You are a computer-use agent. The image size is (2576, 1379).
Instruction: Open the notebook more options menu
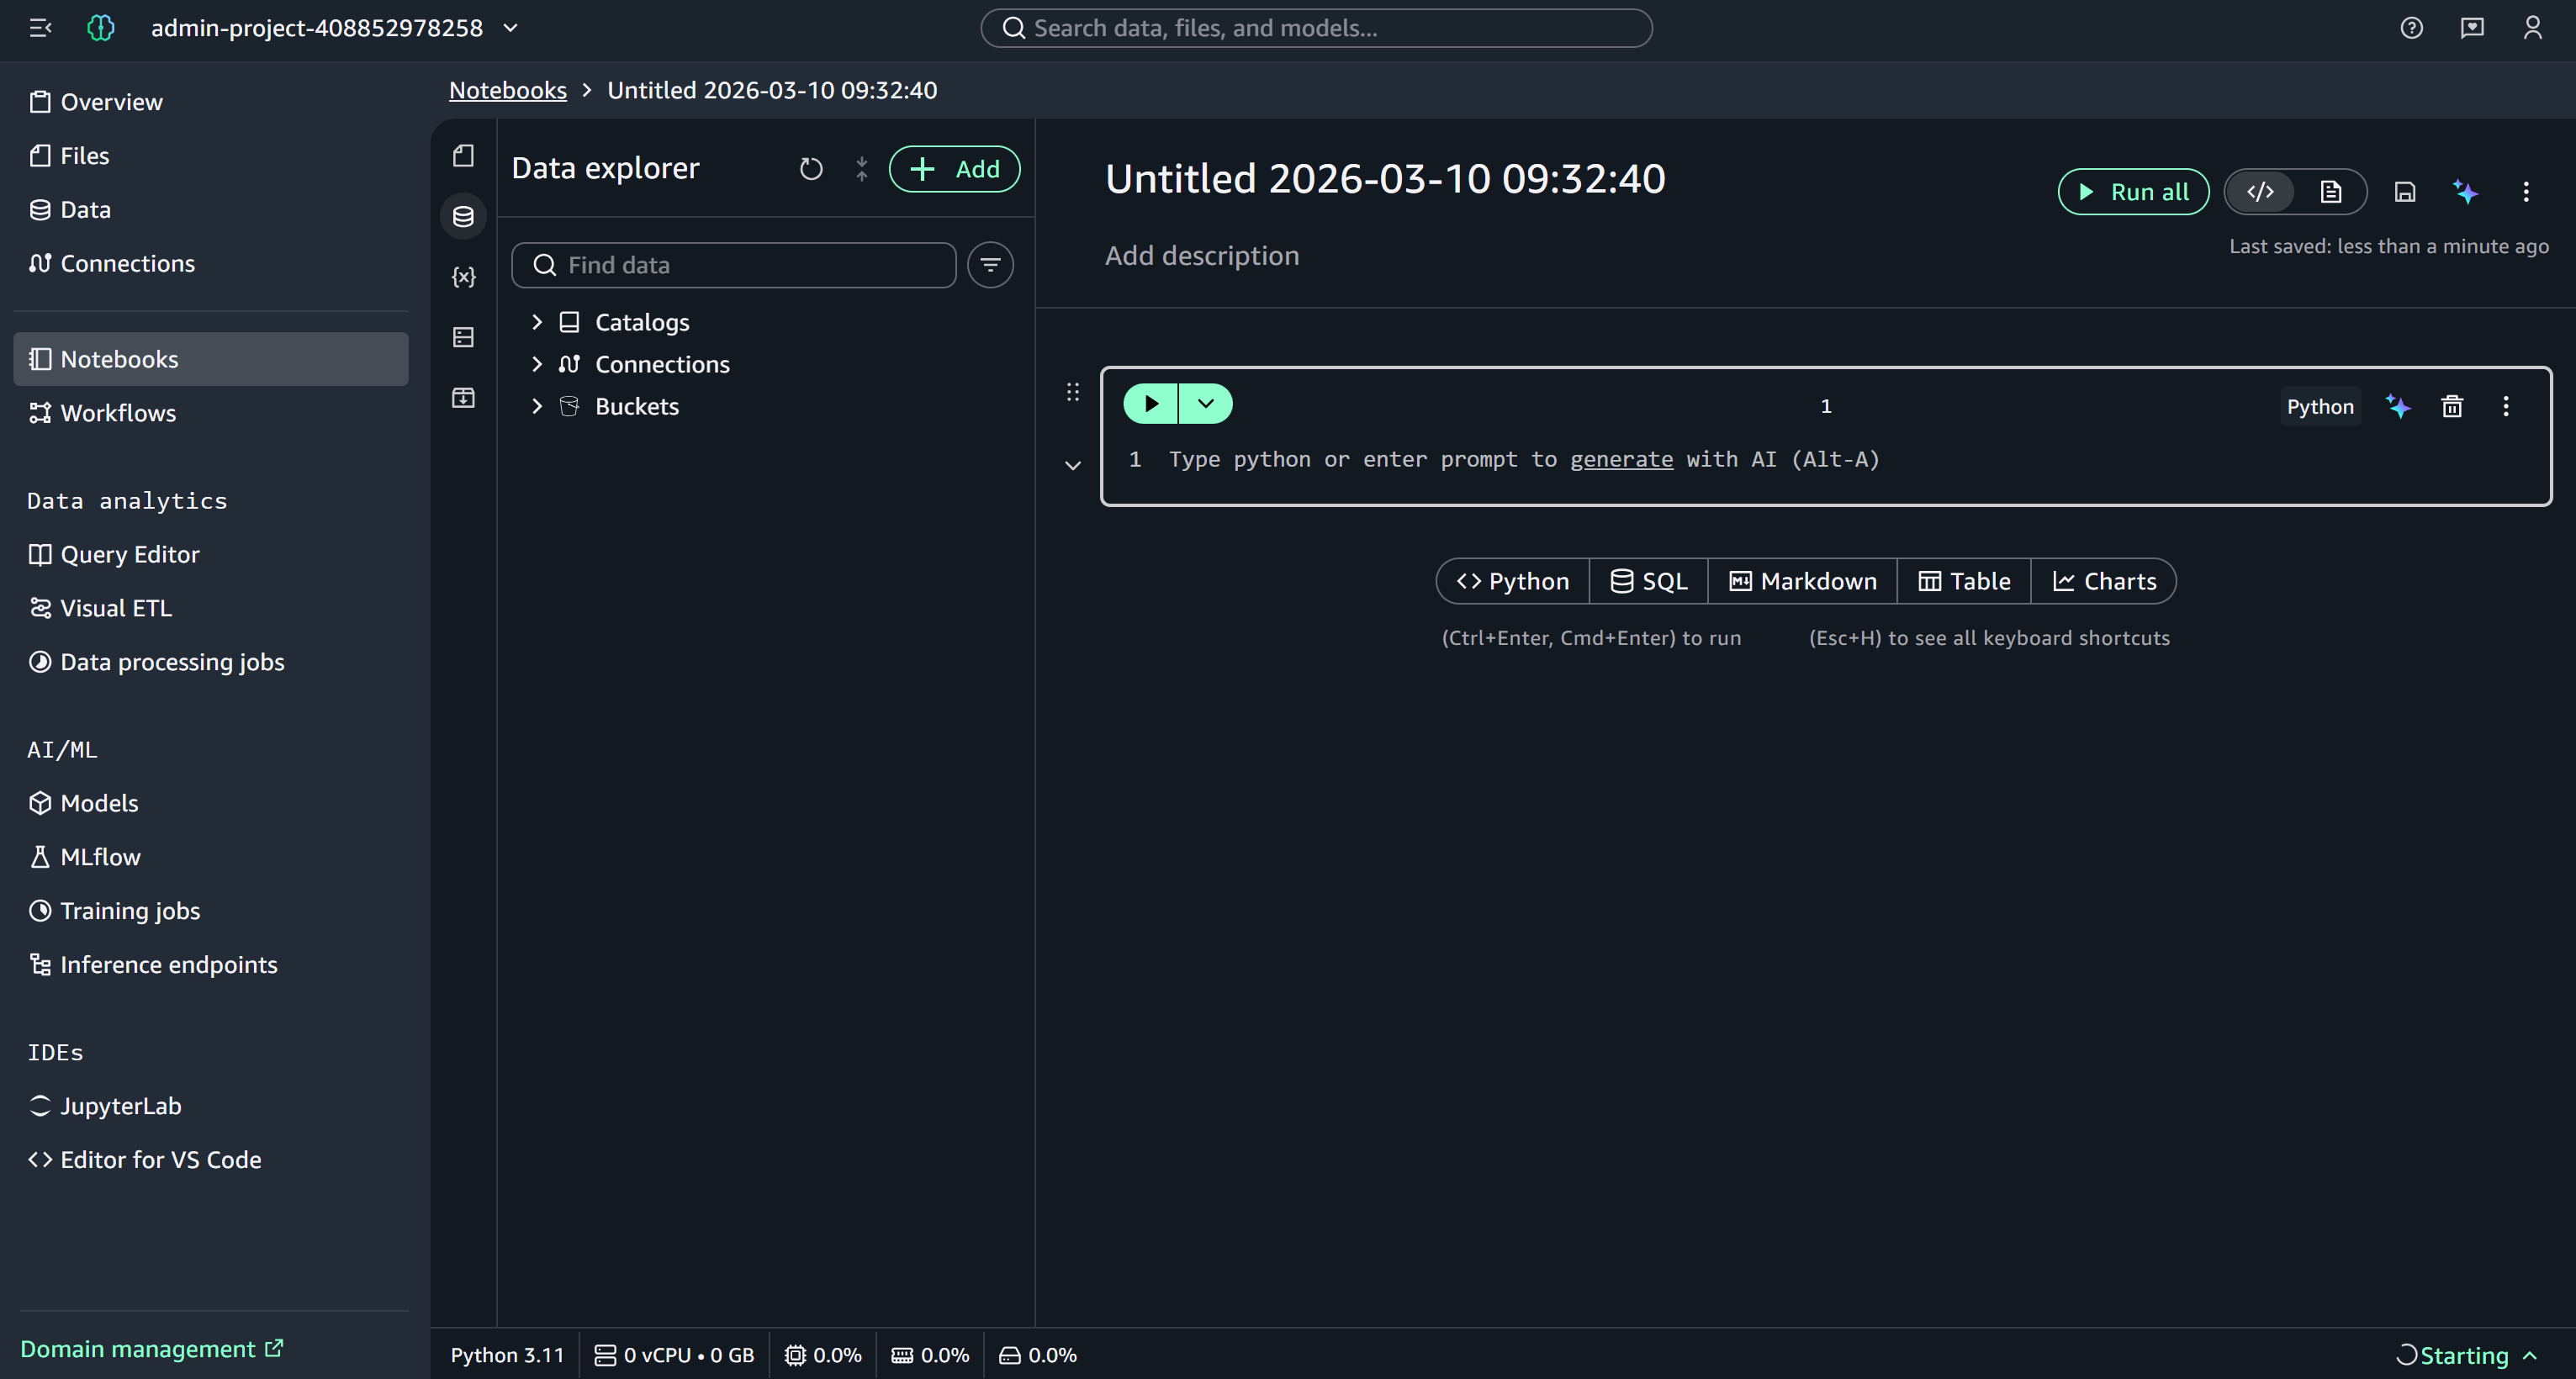tap(2526, 192)
